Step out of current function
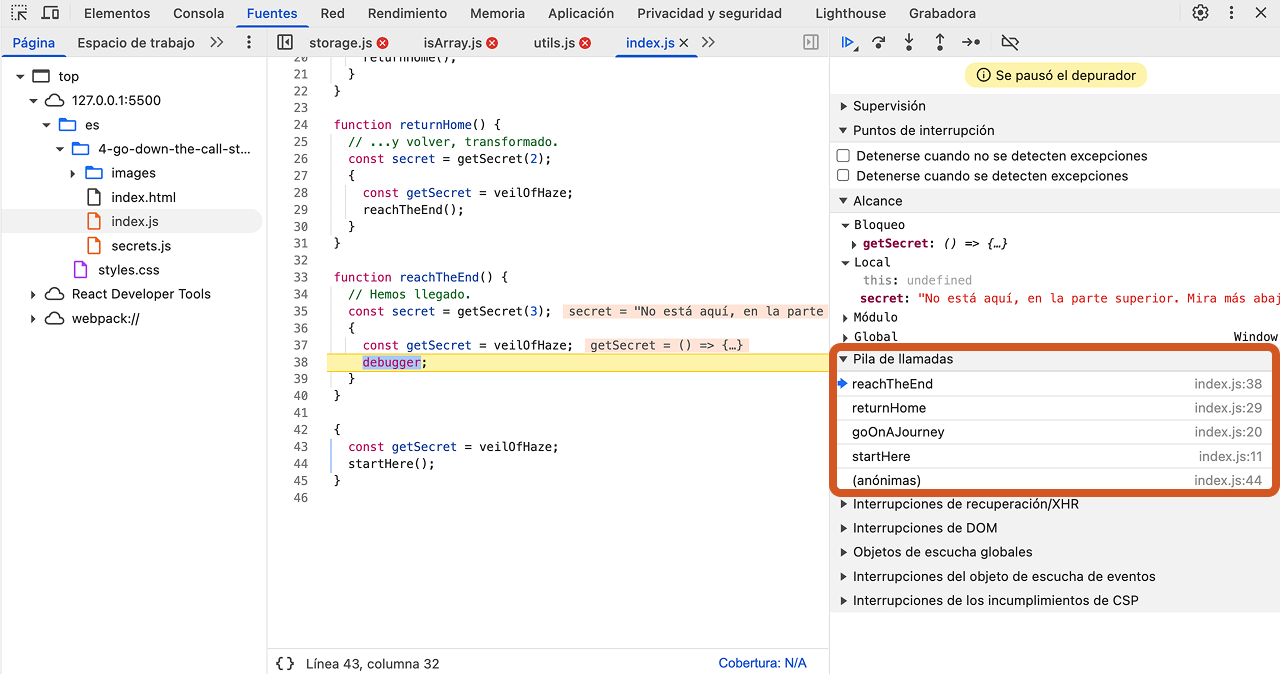The width and height of the screenshot is (1280, 674). coord(940,43)
